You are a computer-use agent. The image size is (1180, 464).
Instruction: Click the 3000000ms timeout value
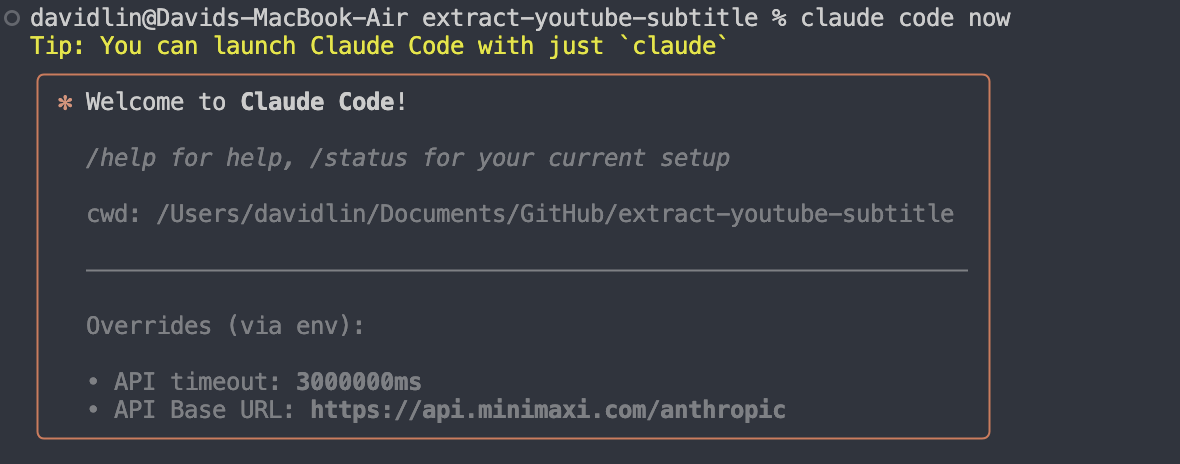click(359, 382)
